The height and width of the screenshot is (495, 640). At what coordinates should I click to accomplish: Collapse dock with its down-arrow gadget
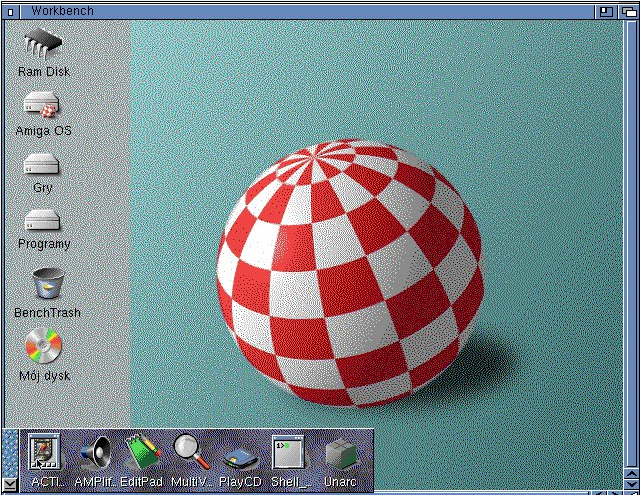9,485
